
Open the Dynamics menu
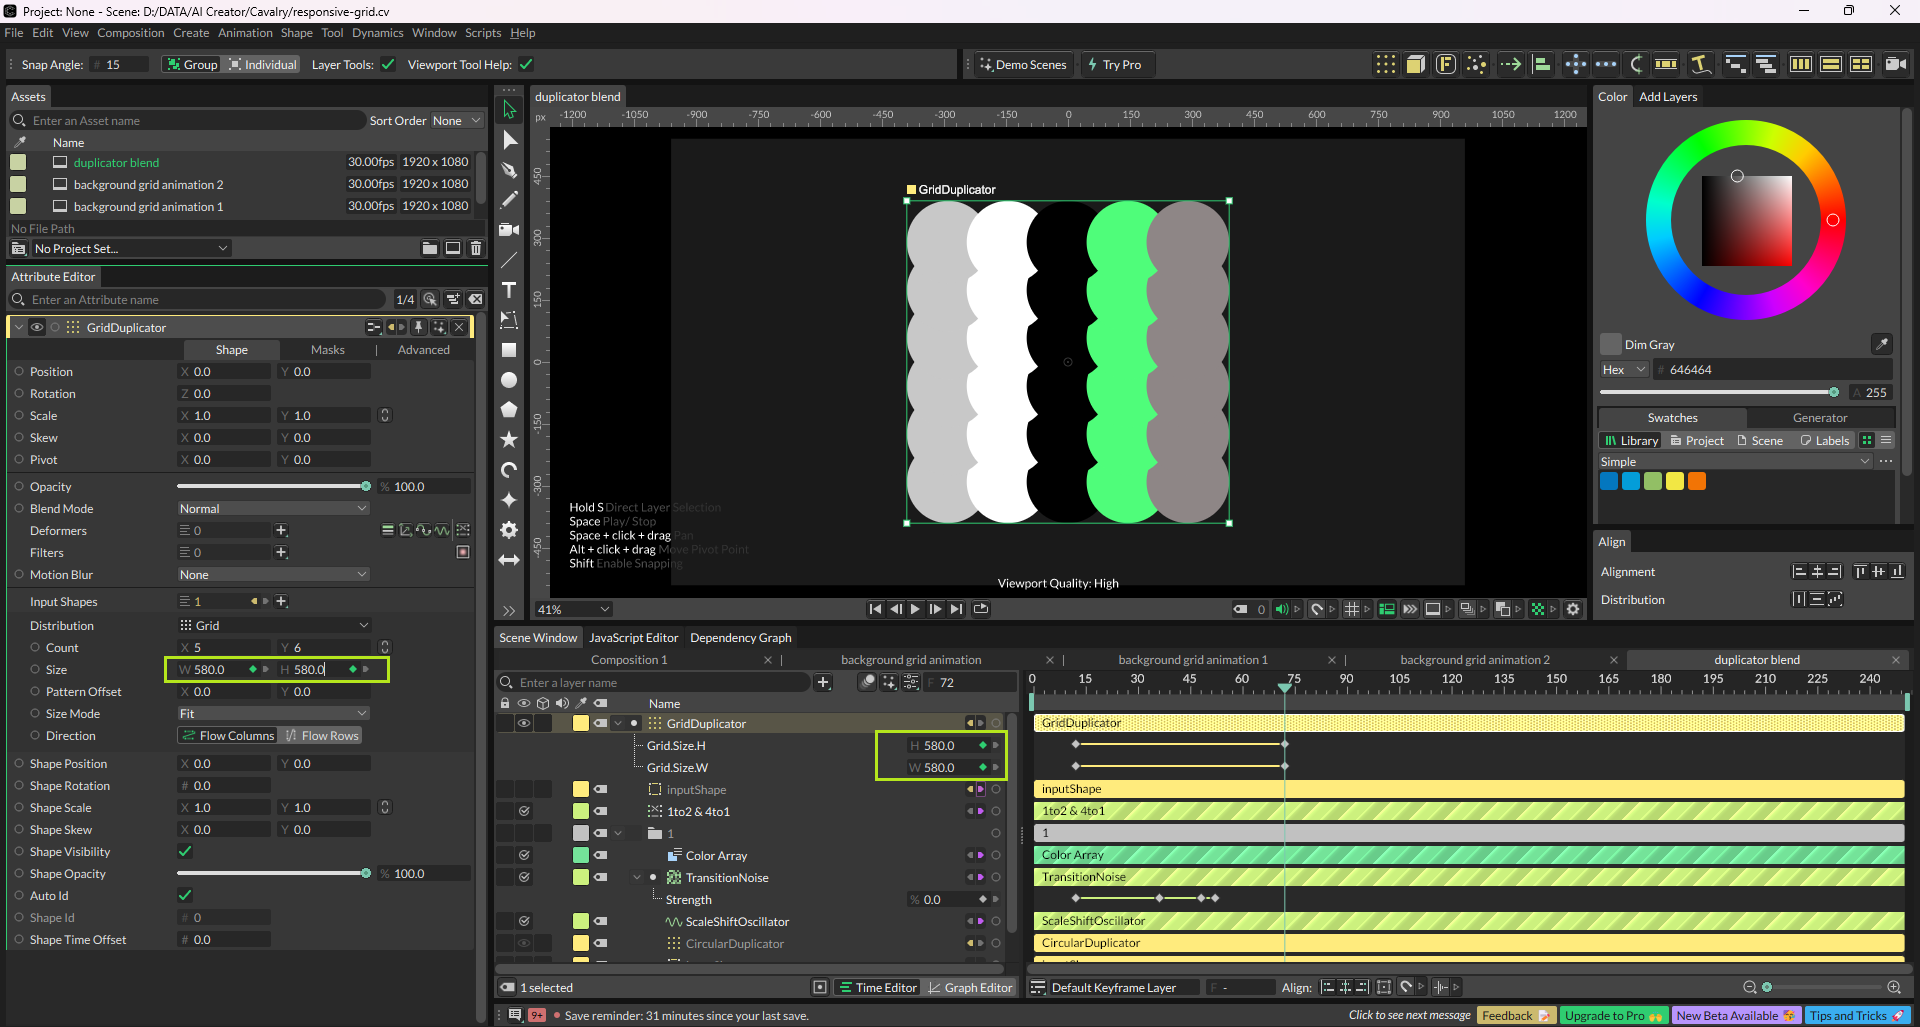coord(377,33)
